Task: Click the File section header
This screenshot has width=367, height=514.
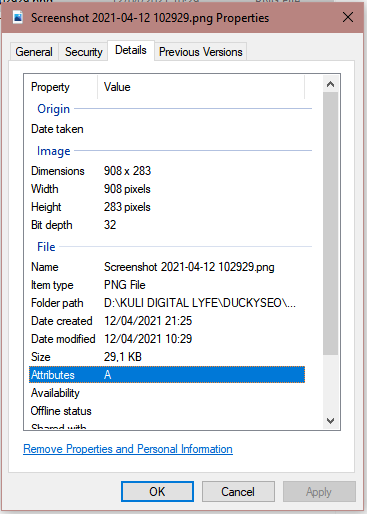Action: click(x=46, y=247)
